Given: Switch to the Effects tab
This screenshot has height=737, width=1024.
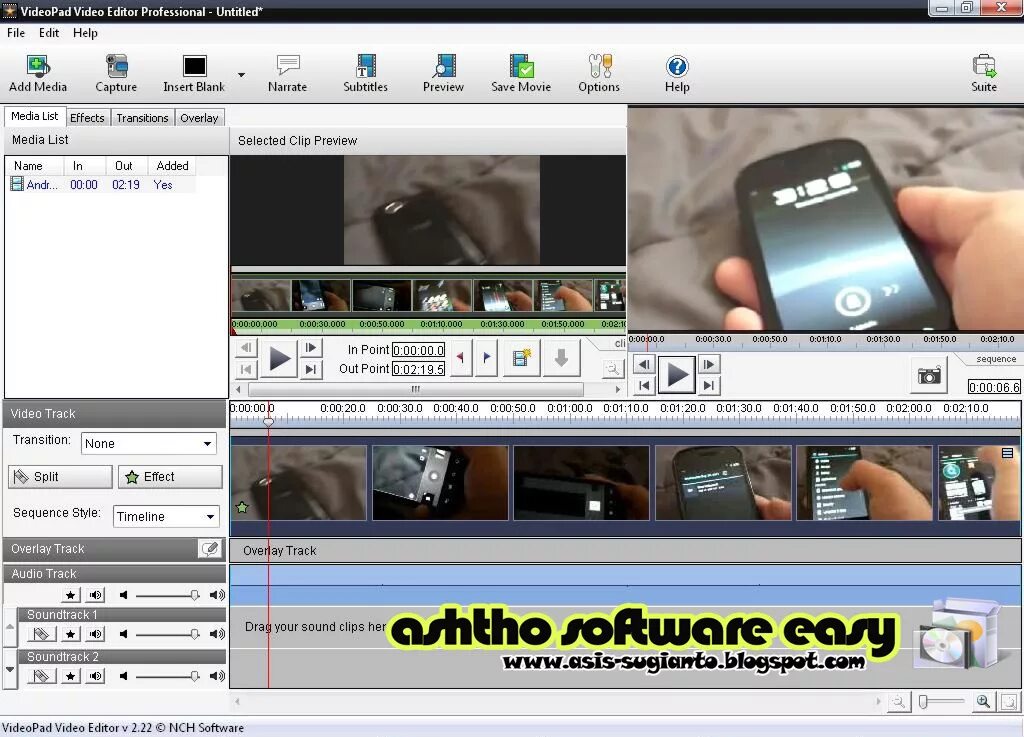Looking at the screenshot, I should (x=87, y=118).
